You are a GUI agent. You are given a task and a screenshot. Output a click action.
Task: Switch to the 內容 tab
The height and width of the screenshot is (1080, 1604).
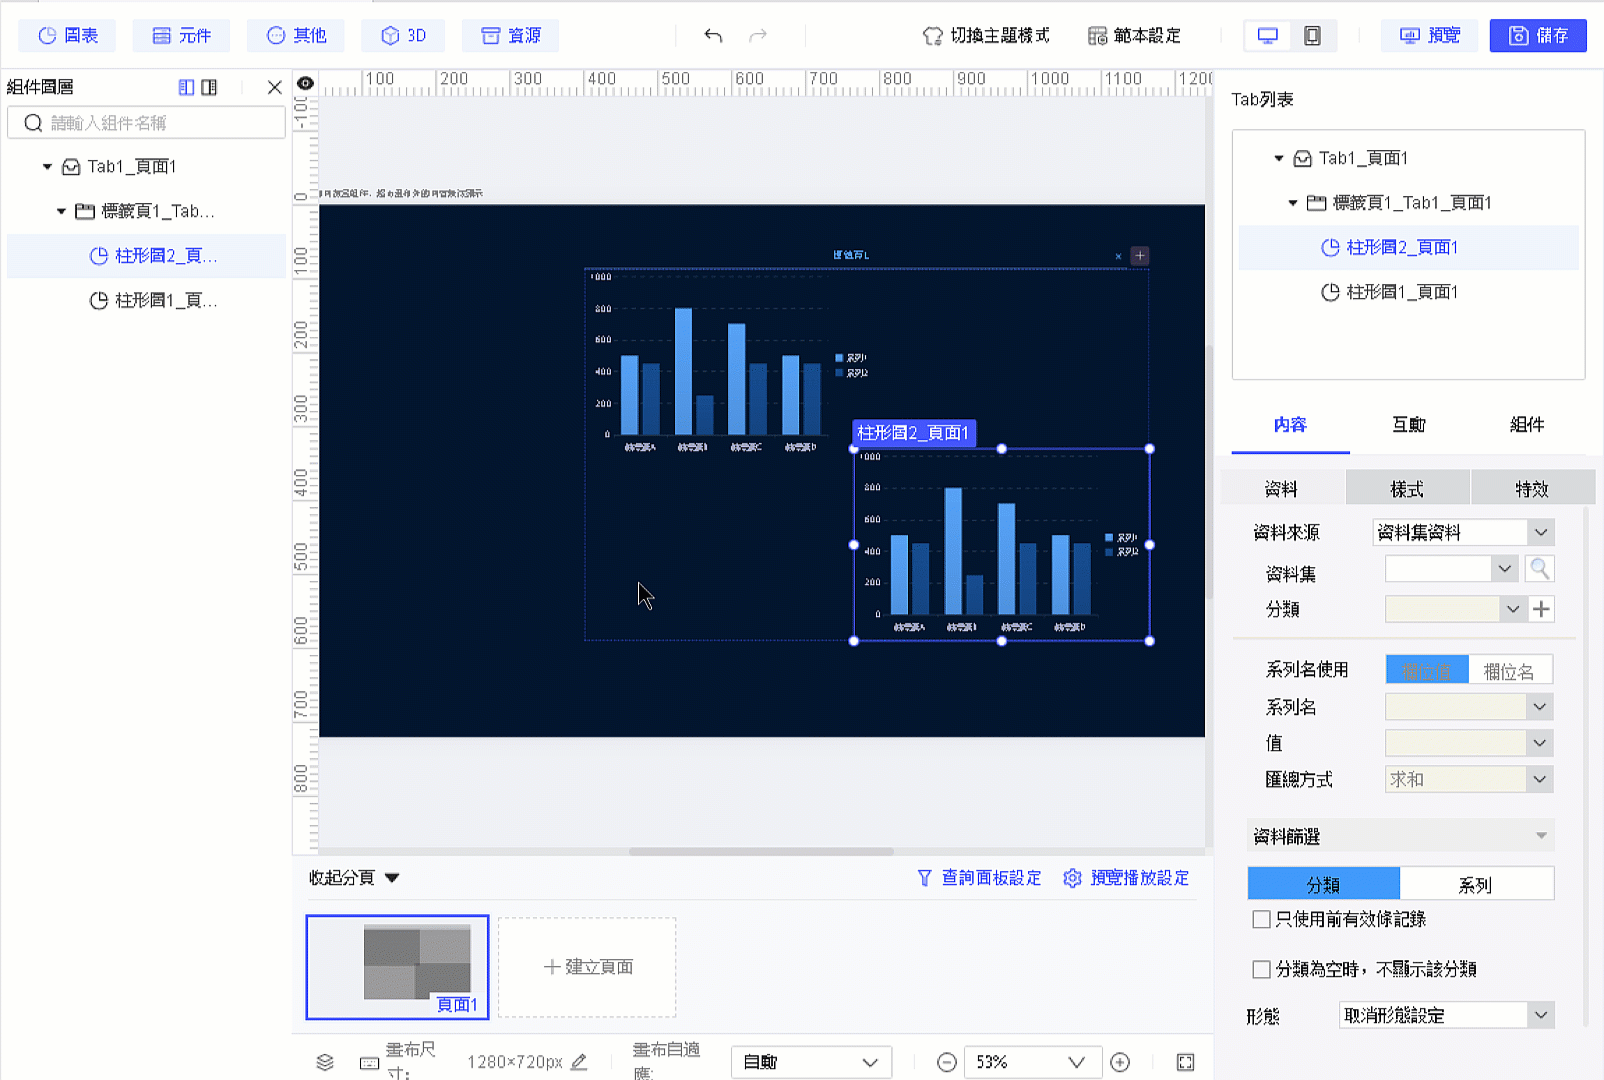click(1290, 425)
